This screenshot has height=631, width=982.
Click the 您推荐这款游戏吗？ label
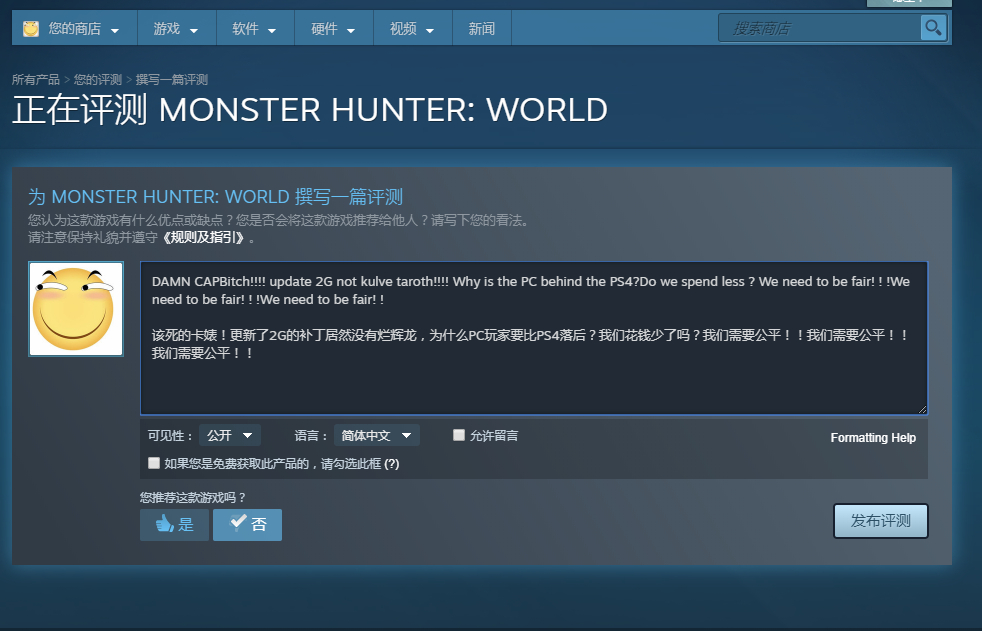193,498
